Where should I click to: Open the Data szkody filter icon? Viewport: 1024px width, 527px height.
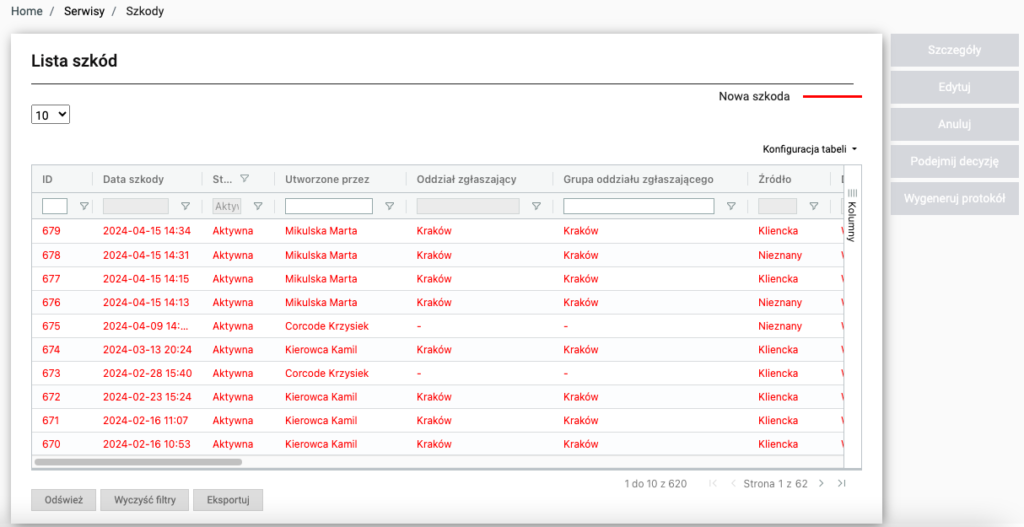point(185,206)
